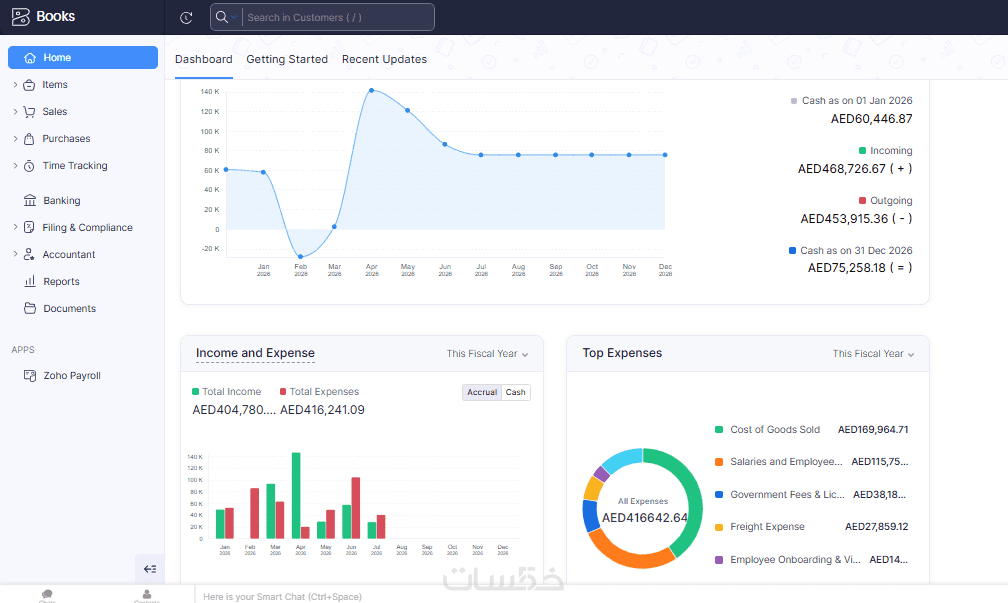Click the search magnifier icon
This screenshot has width=1008, height=603.
222,17
